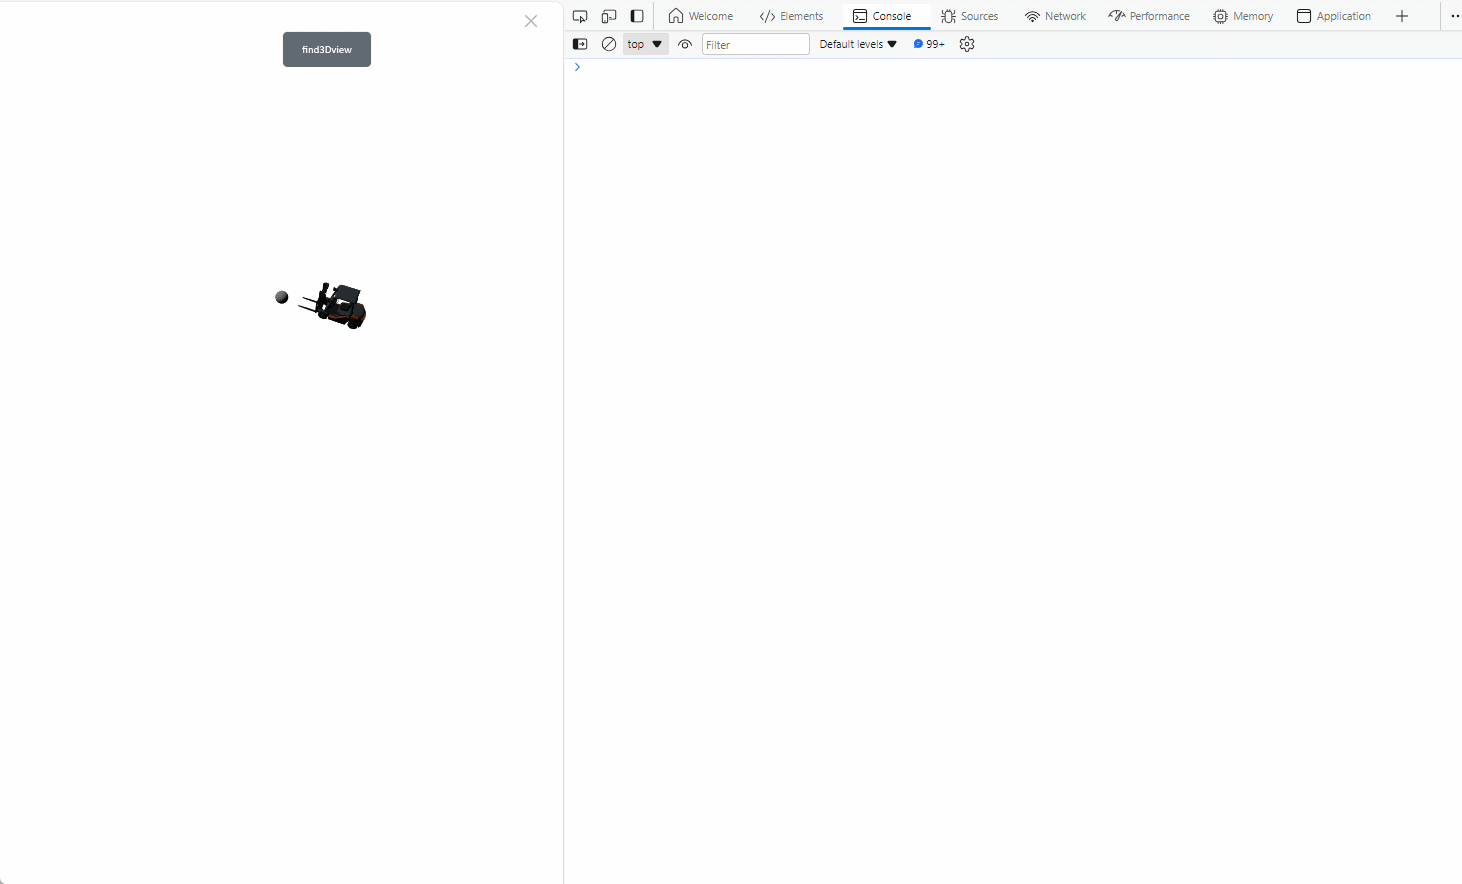Open the Default levels dropdown

[856, 44]
